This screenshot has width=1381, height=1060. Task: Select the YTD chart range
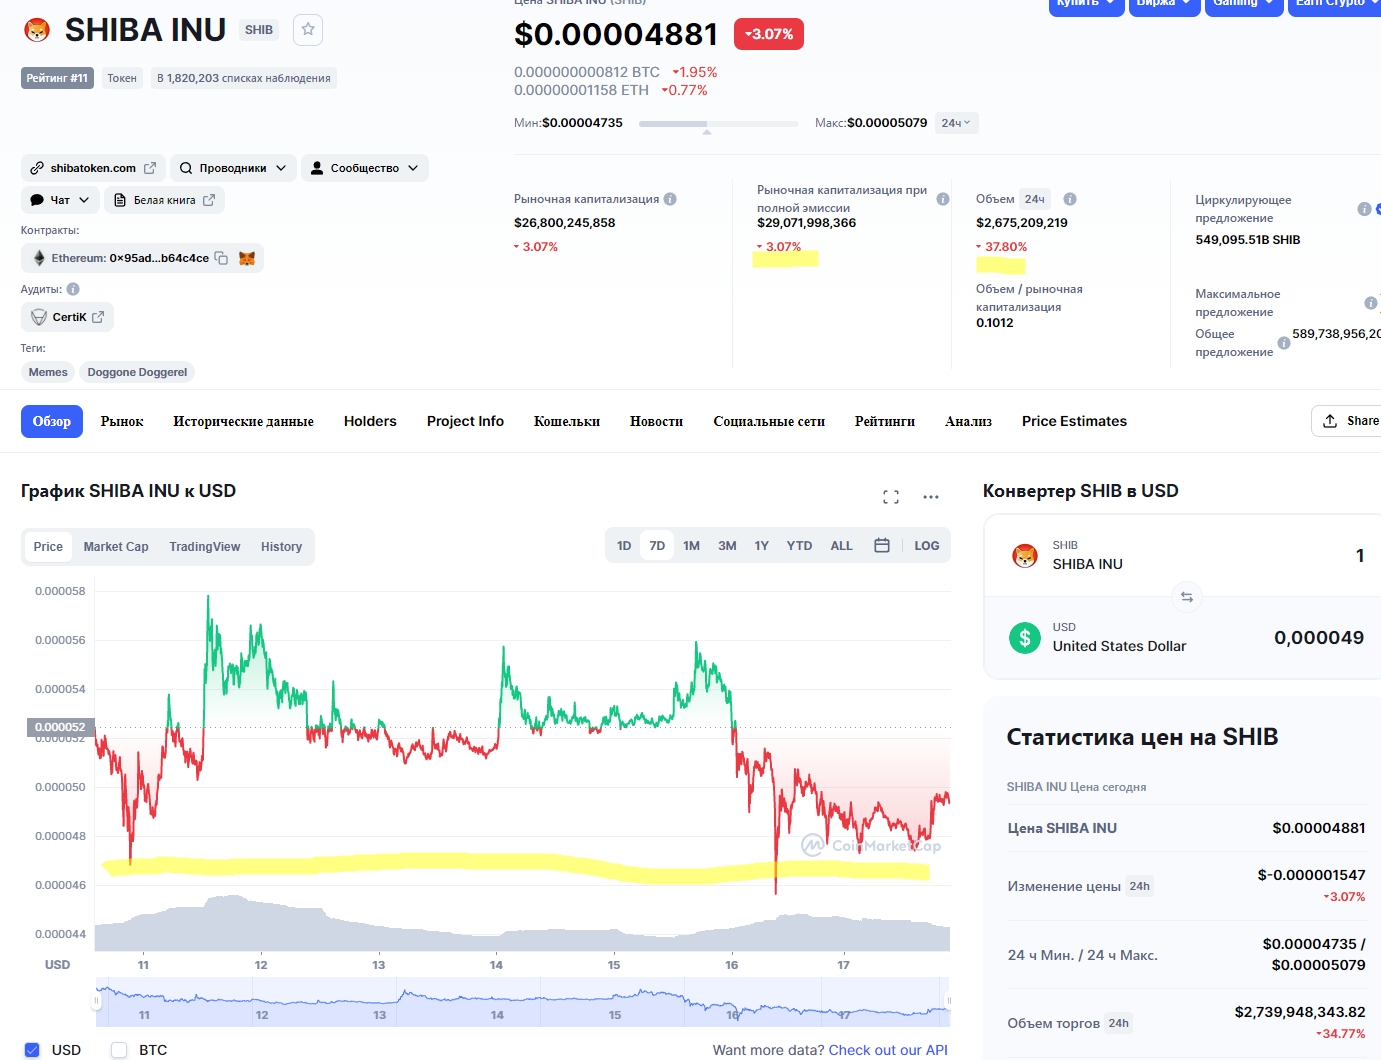799,546
